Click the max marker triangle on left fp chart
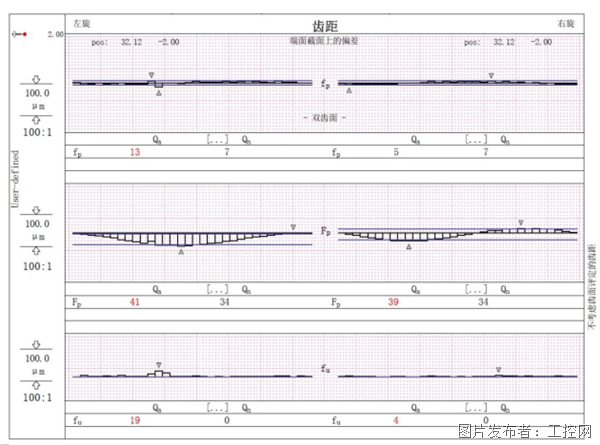The width and height of the screenshot is (600, 445). [x=151, y=75]
